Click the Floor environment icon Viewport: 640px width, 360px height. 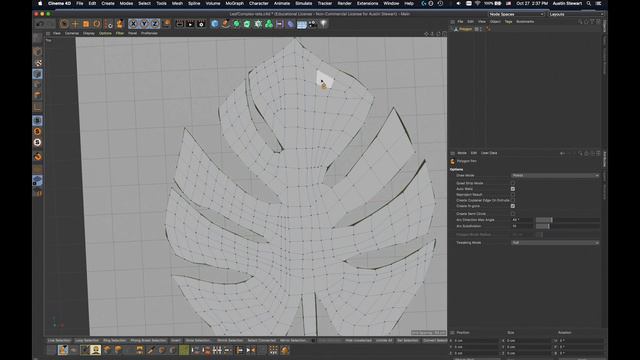302,24
